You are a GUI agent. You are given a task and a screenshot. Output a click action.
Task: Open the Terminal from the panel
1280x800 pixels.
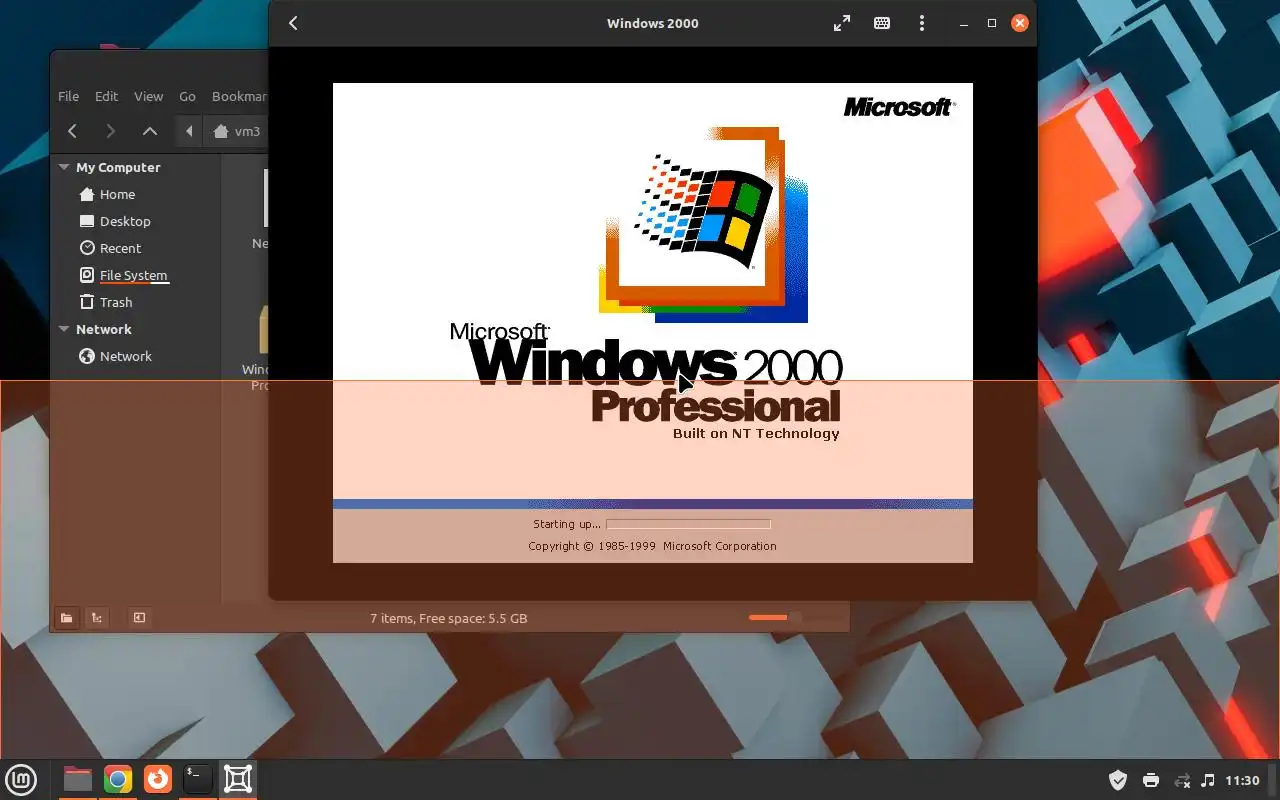click(x=198, y=779)
